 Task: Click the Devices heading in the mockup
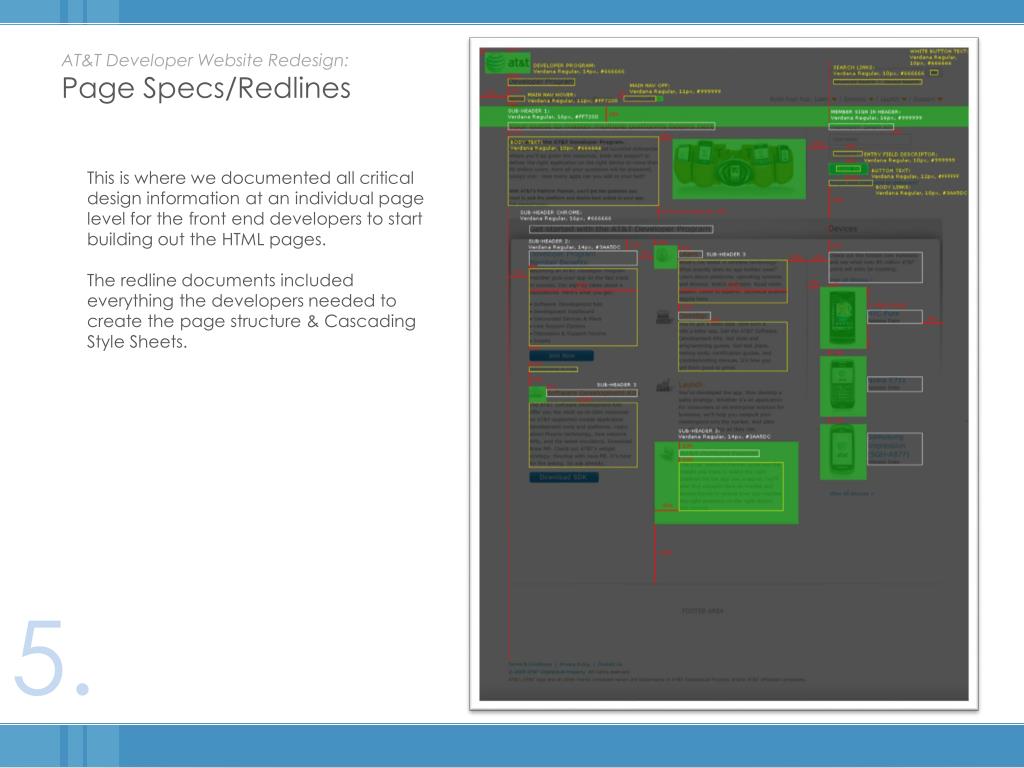click(x=842, y=229)
